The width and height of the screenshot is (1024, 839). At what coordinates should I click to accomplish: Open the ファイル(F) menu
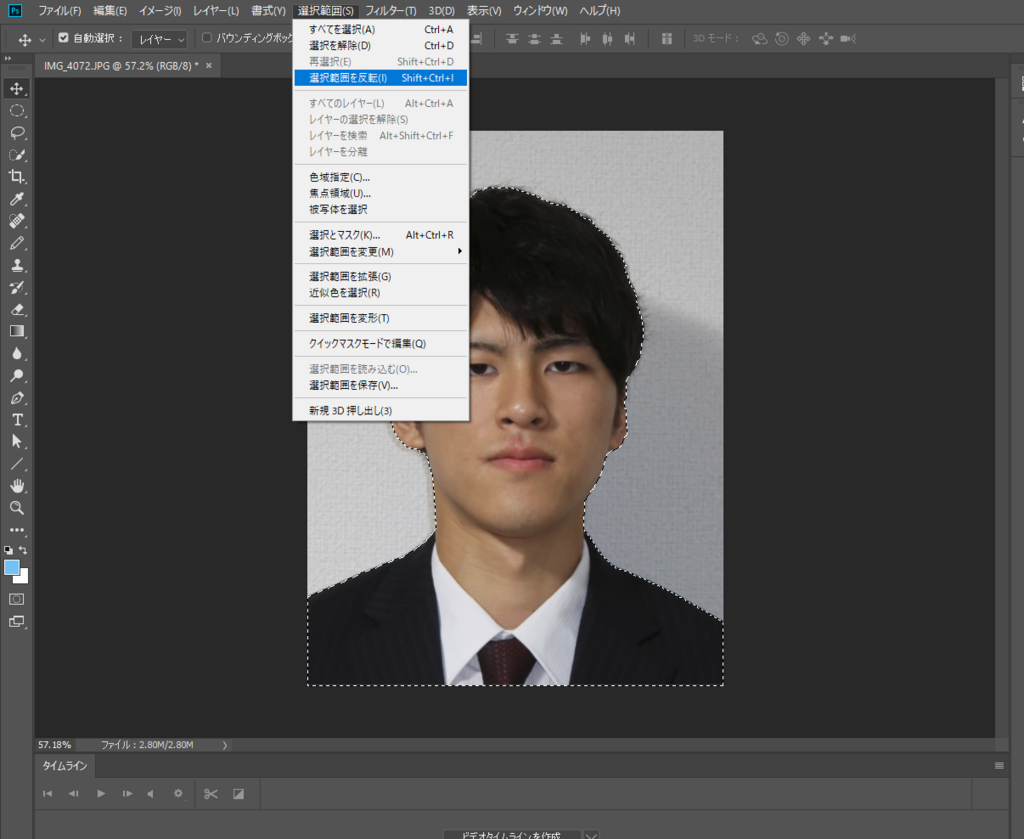click(59, 11)
